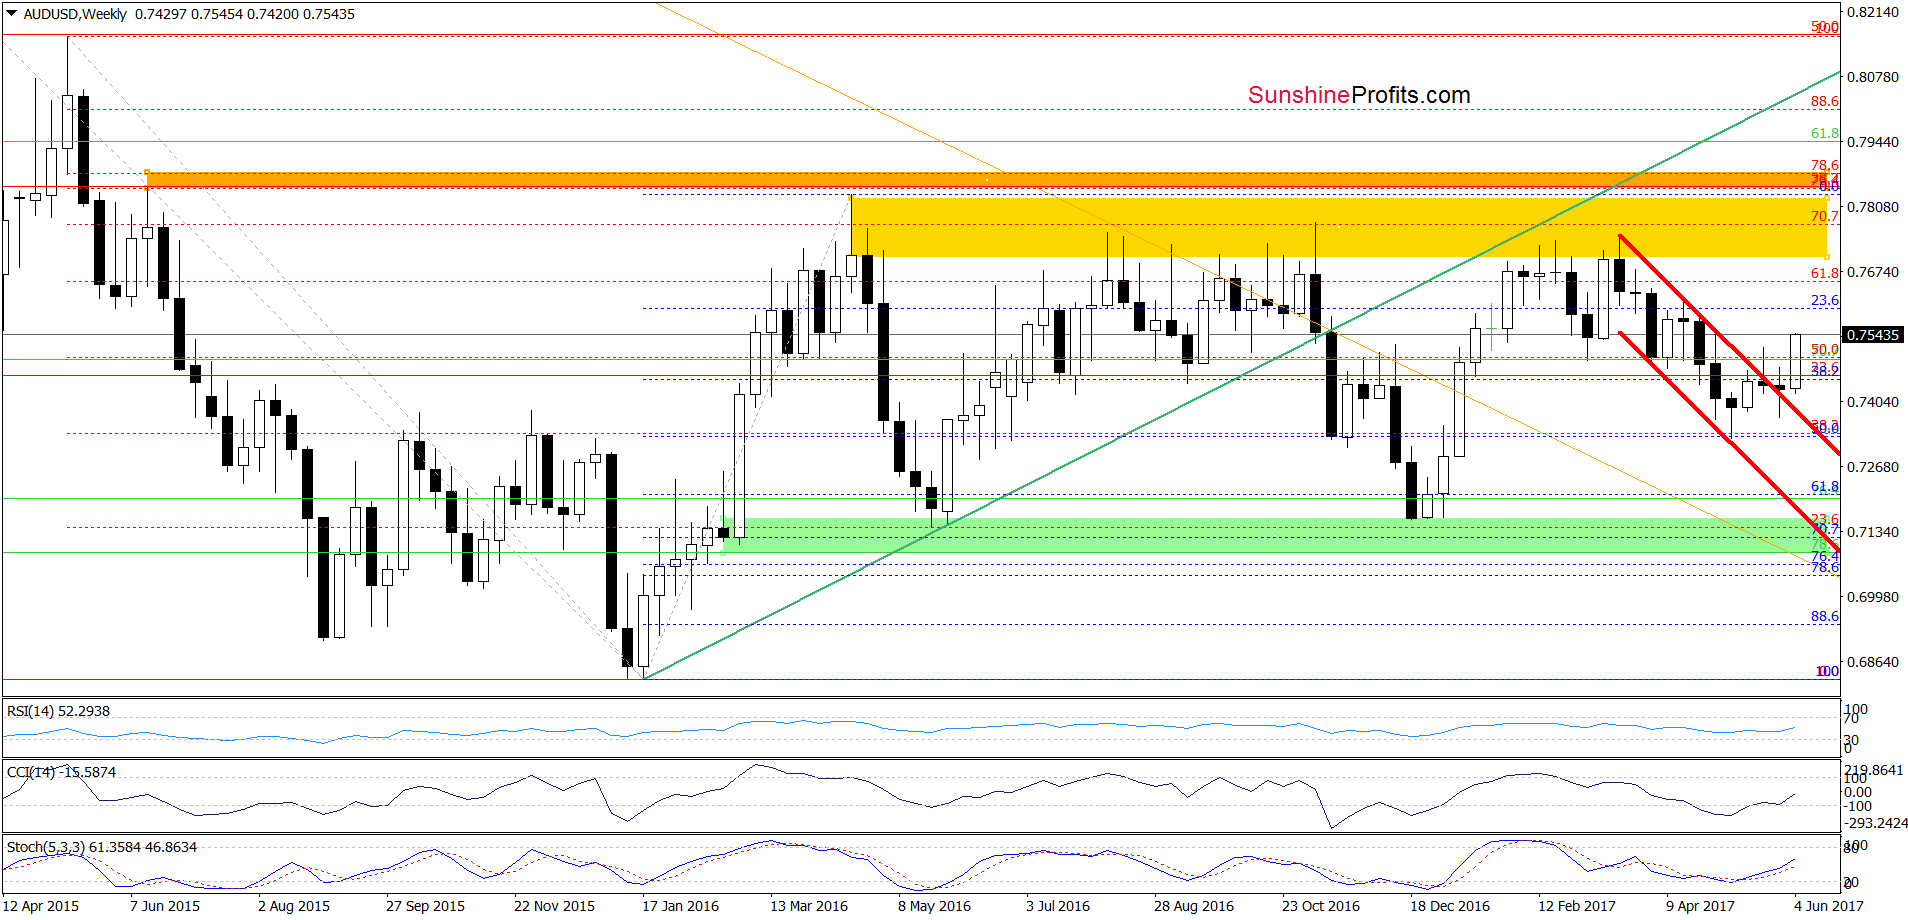This screenshot has height=920, width=1908.
Task: Select the yellow resistance zone rectangle
Action: 1339,227
